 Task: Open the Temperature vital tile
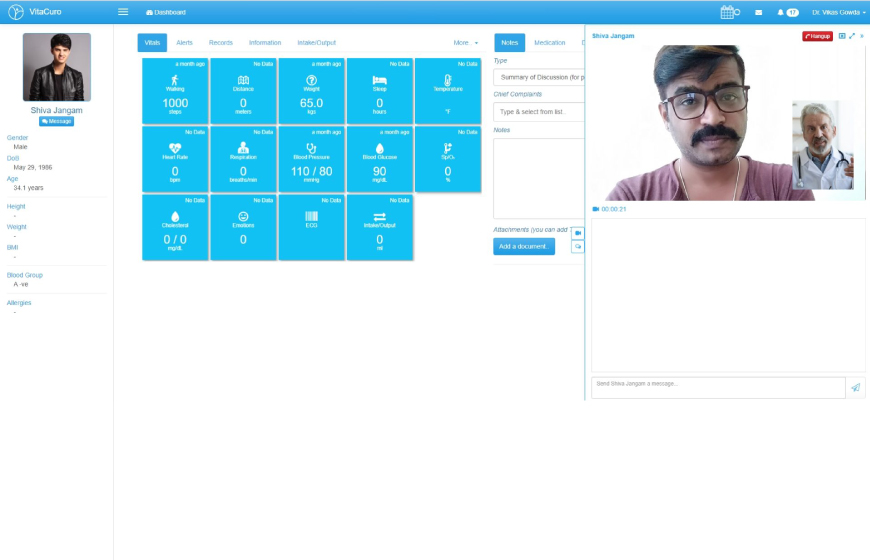[x=448, y=90]
